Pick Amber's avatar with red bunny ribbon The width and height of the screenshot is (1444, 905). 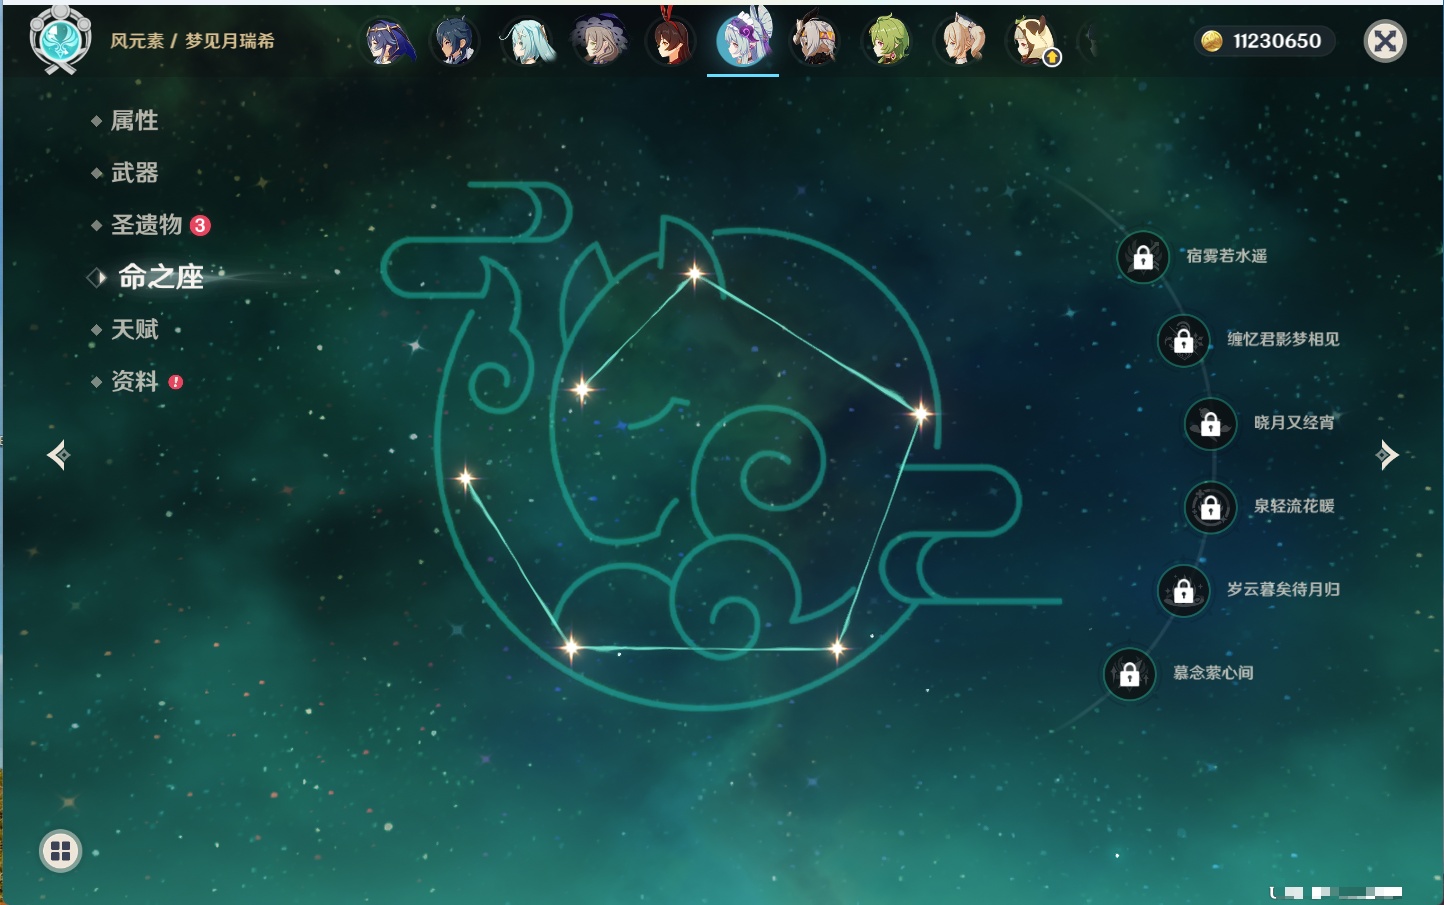[x=671, y=42]
